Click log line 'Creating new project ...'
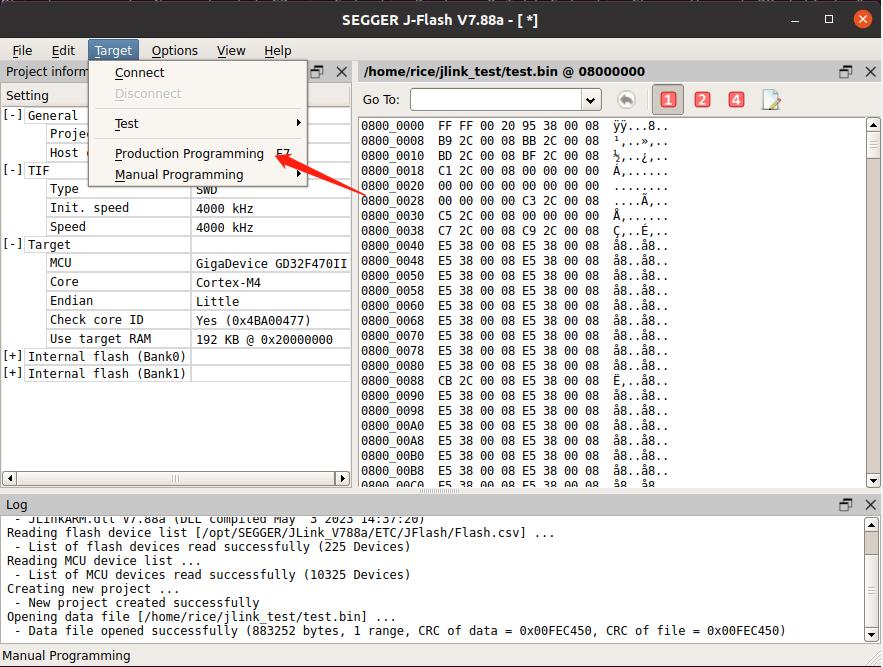This screenshot has width=883, height=667. click(93, 589)
